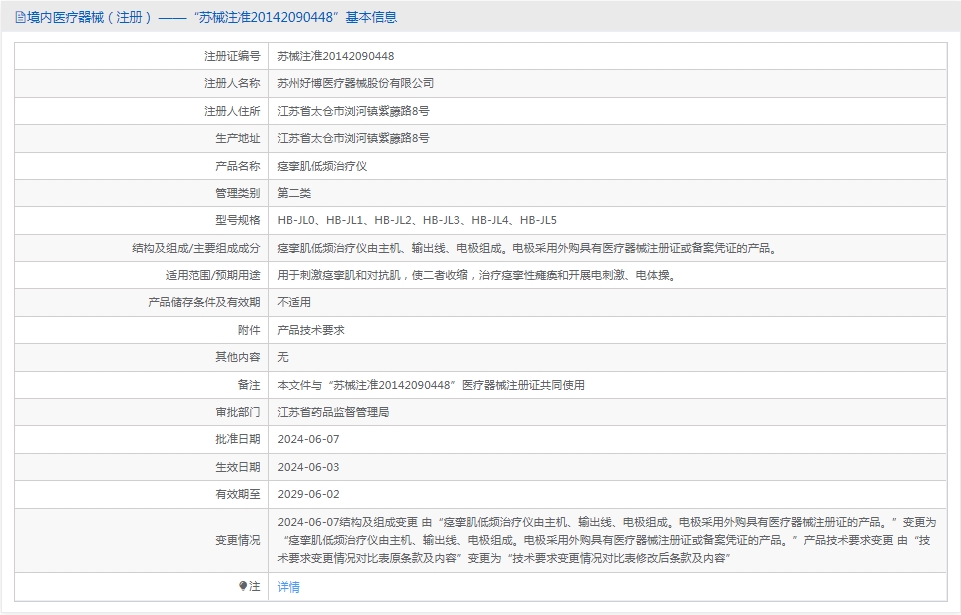Image resolution: width=961 pixels, height=615 pixels.
Task: Click registrant name 苏州好博医疗器械股份有限公司
Action: 355,83
